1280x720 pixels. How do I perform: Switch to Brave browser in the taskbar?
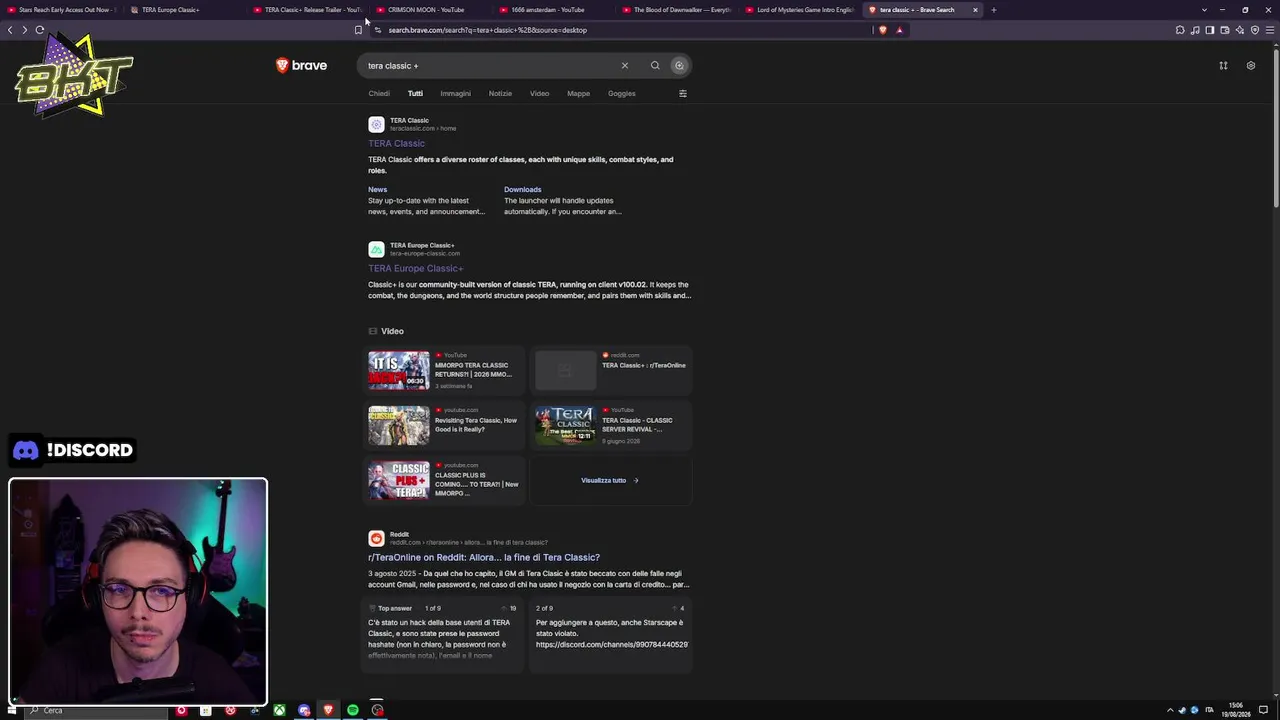click(328, 711)
